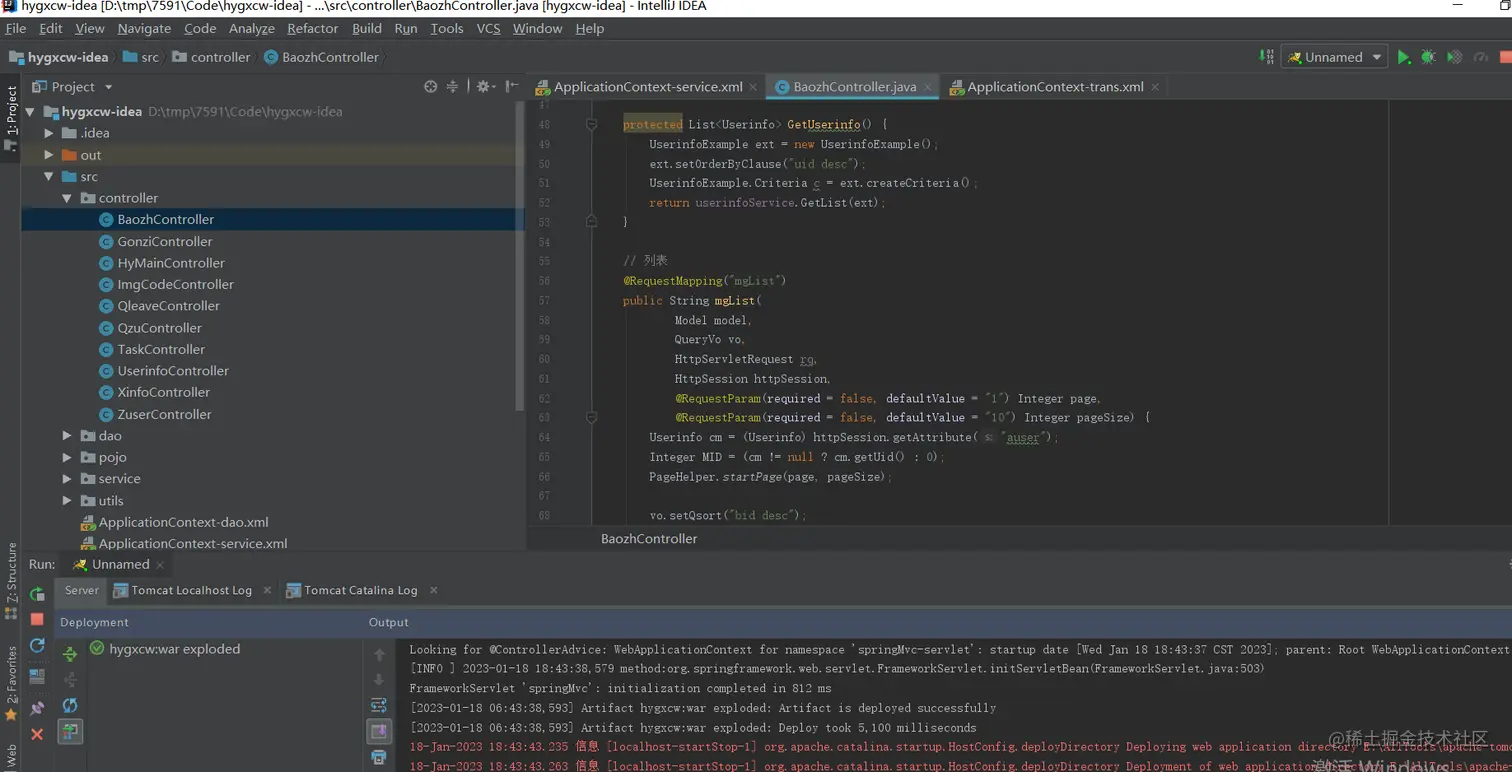Open the Favorites tool window
1512x772 pixels.
11,683
